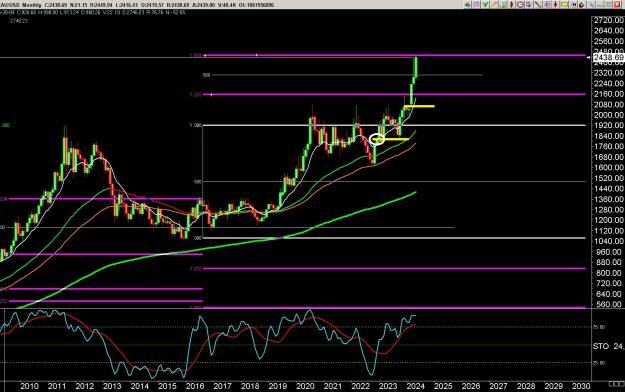Click the 2027 year label on time axis
The width and height of the screenshot is (625, 392).
pos(498,386)
